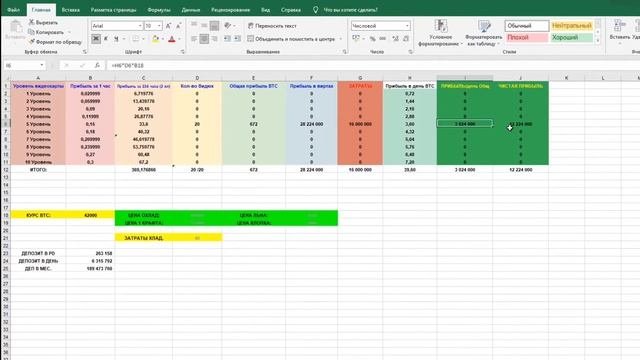
Task: Open the Merge and Center dropdown arrow
Action: 340,39
